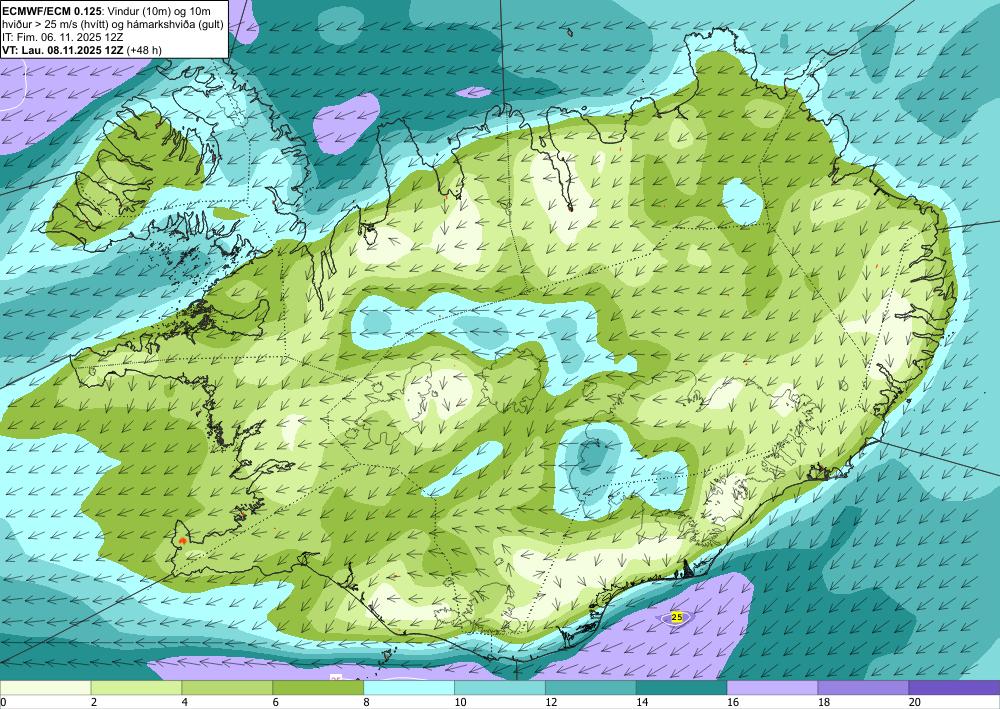
Task: Click the '10' scale label
Action: click(x=460, y=703)
